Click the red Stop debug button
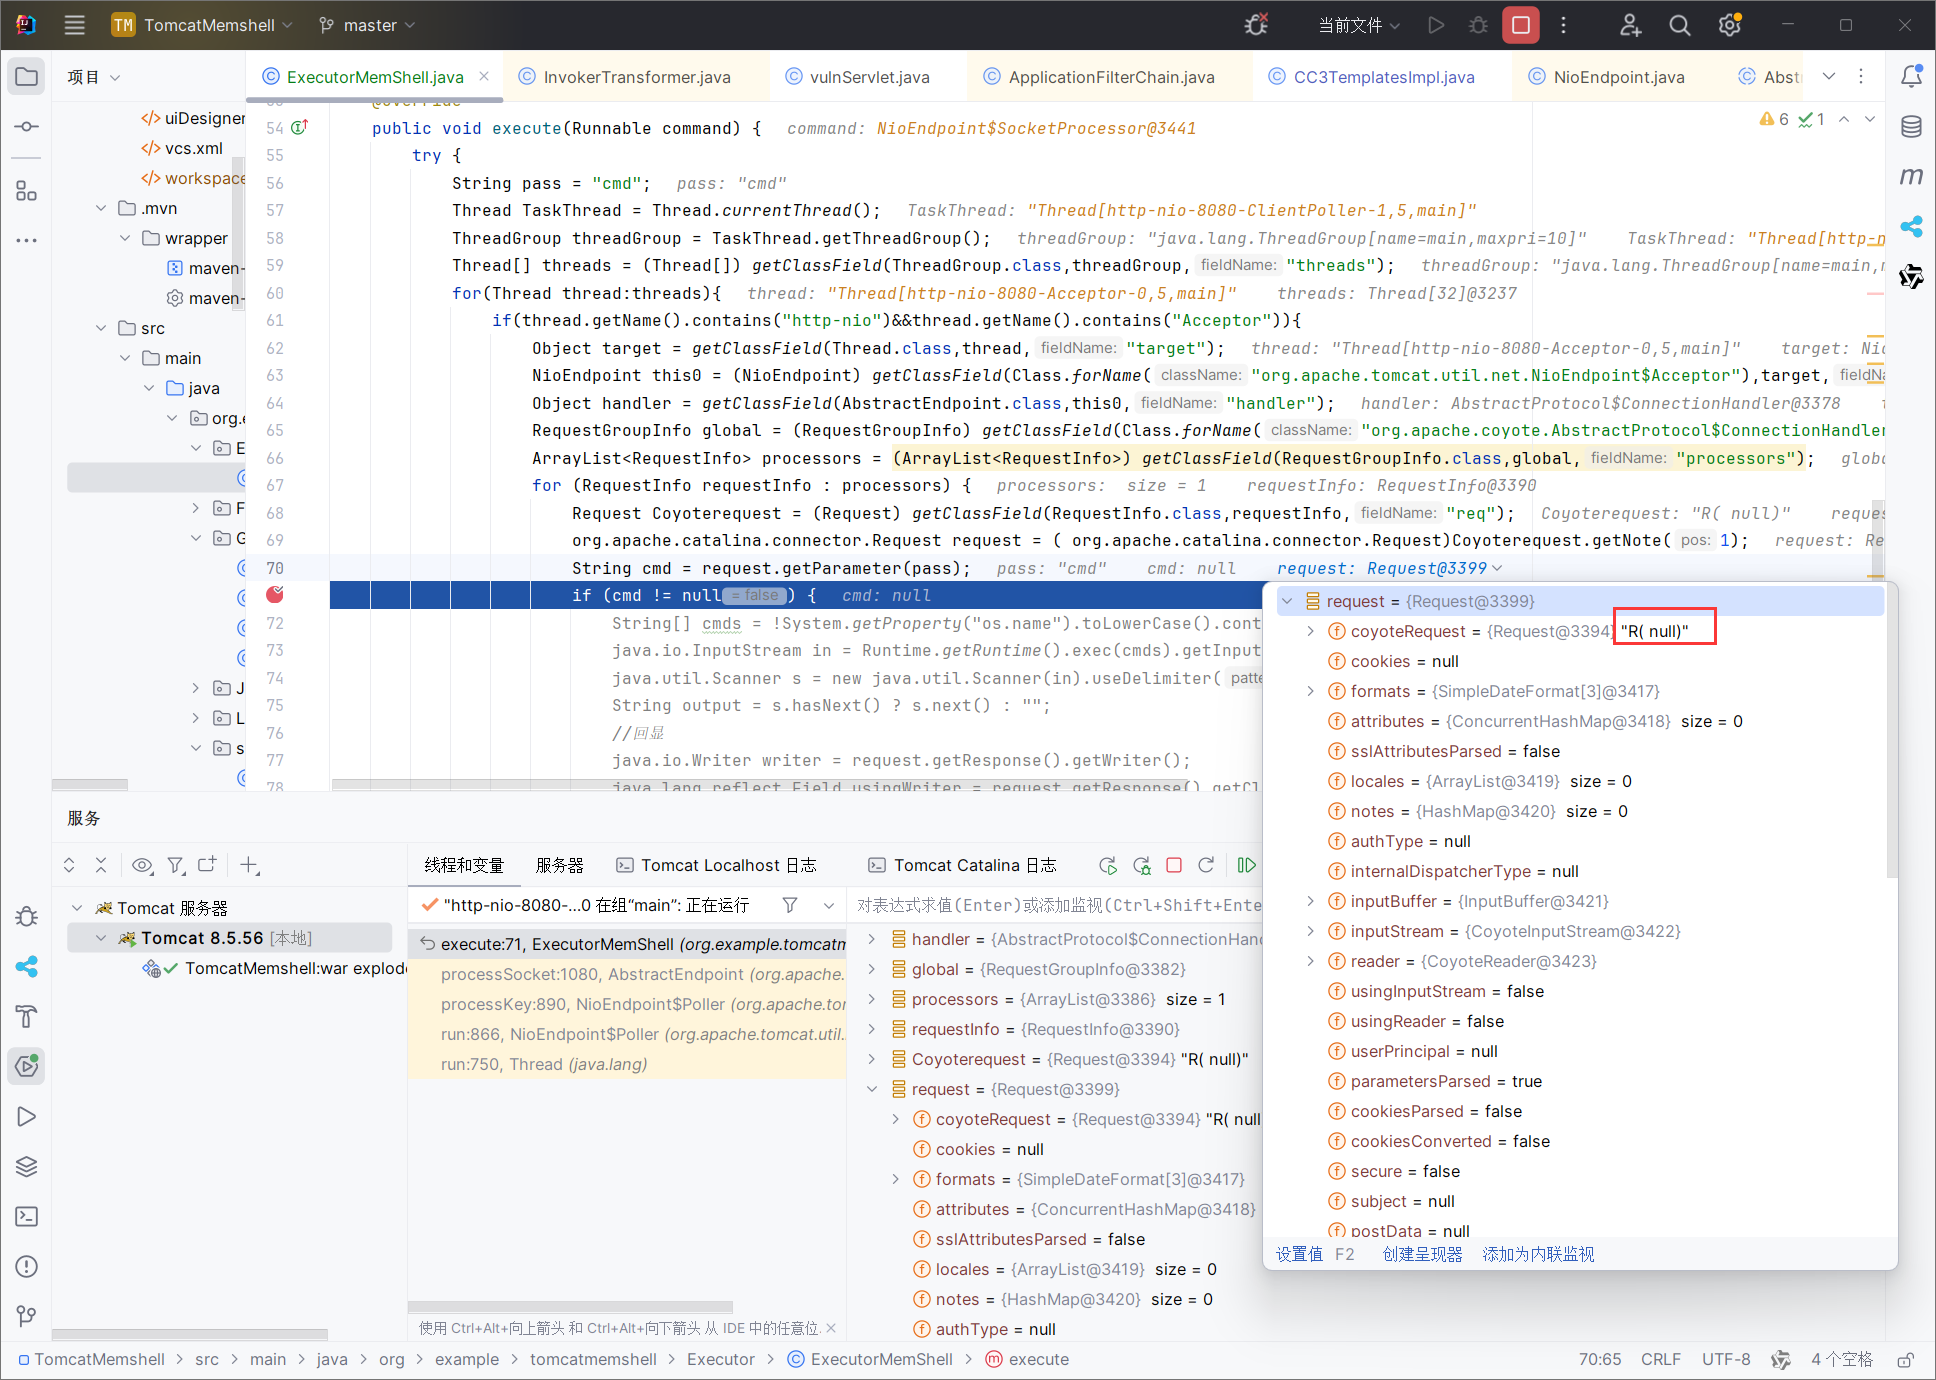Screen dimensions: 1936x1380 click(x=1521, y=25)
